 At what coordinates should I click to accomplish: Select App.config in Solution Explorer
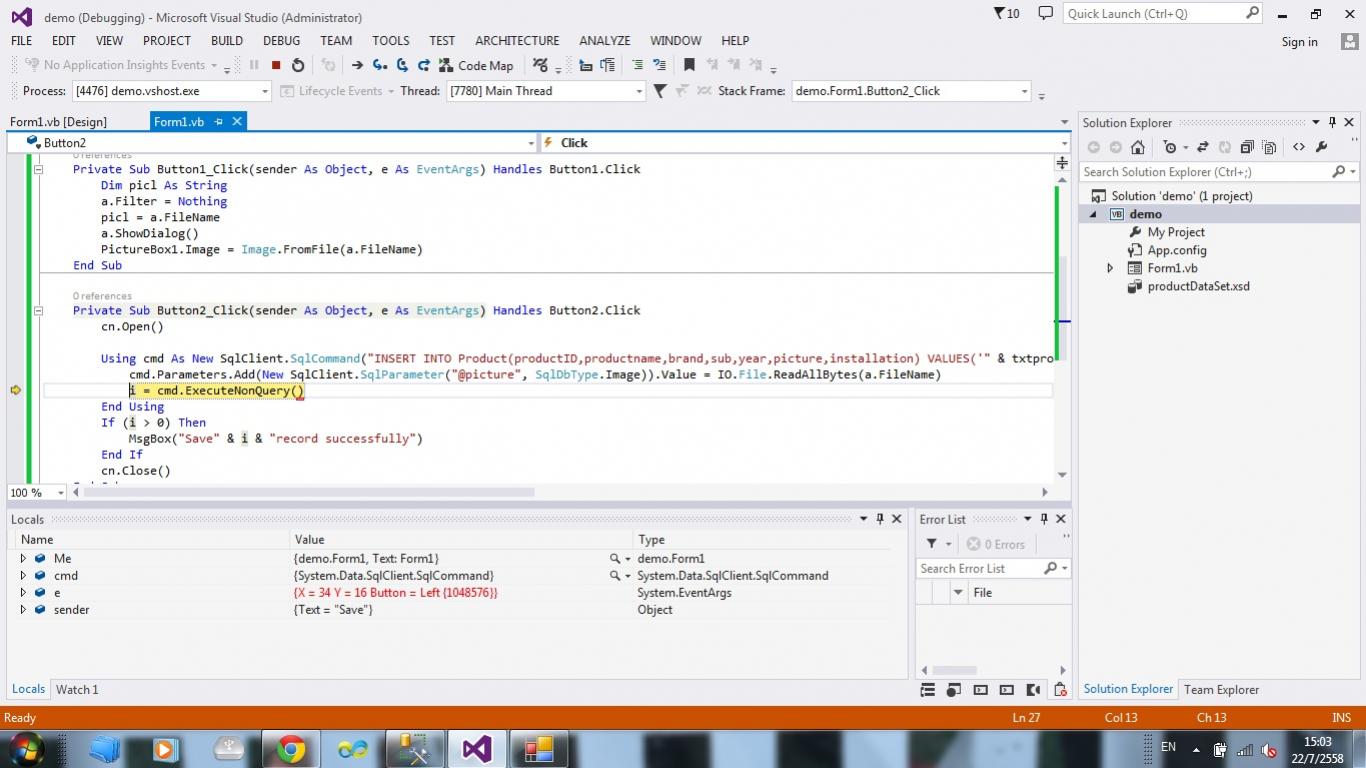[x=1177, y=250]
